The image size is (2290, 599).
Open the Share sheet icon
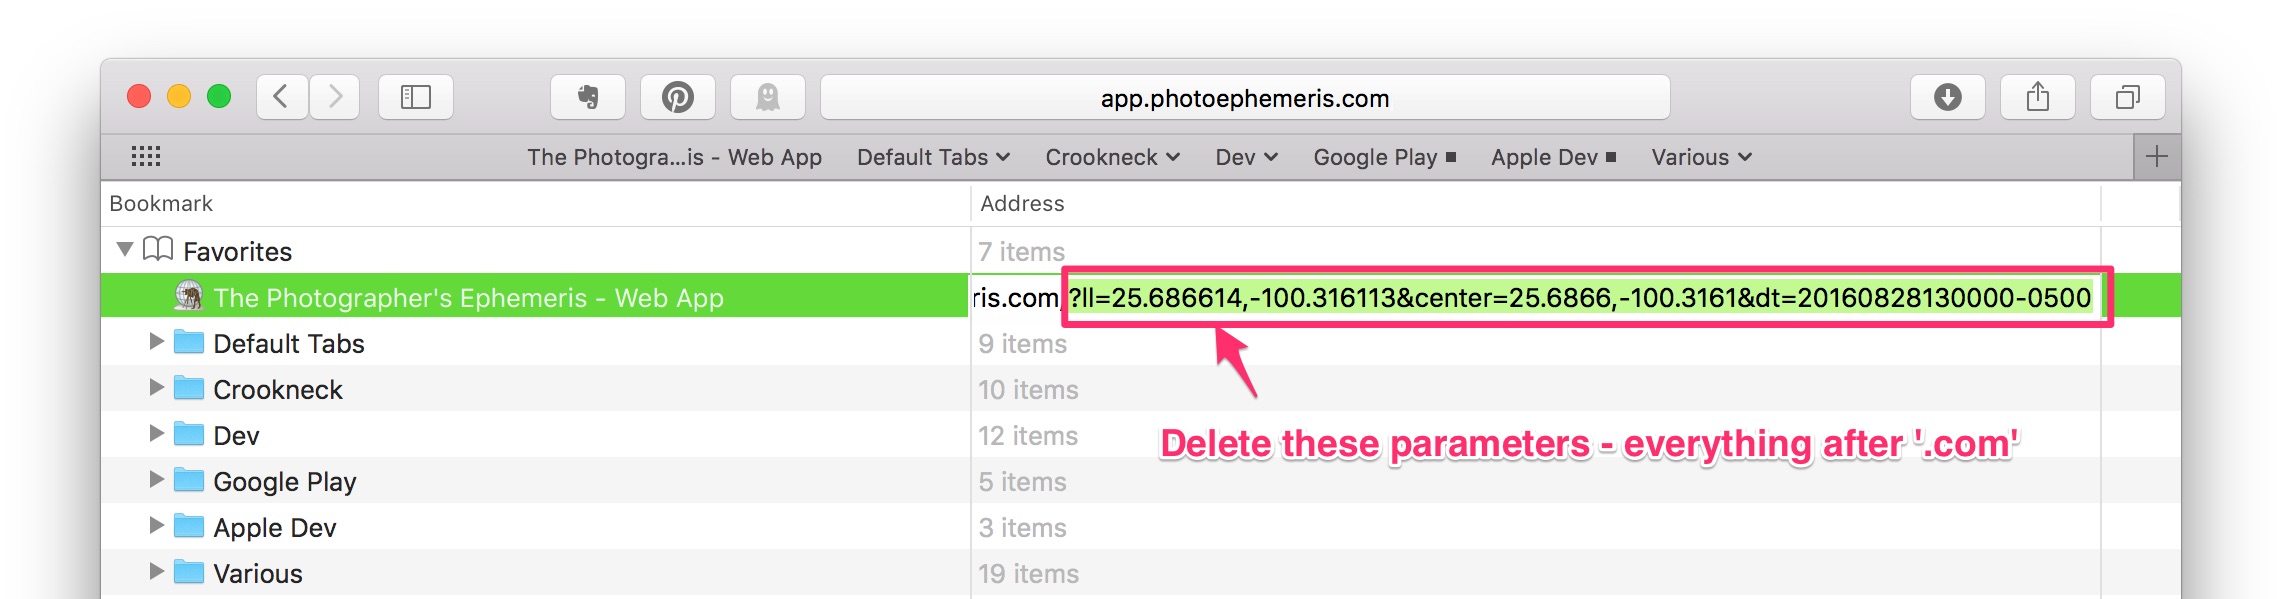(2037, 97)
